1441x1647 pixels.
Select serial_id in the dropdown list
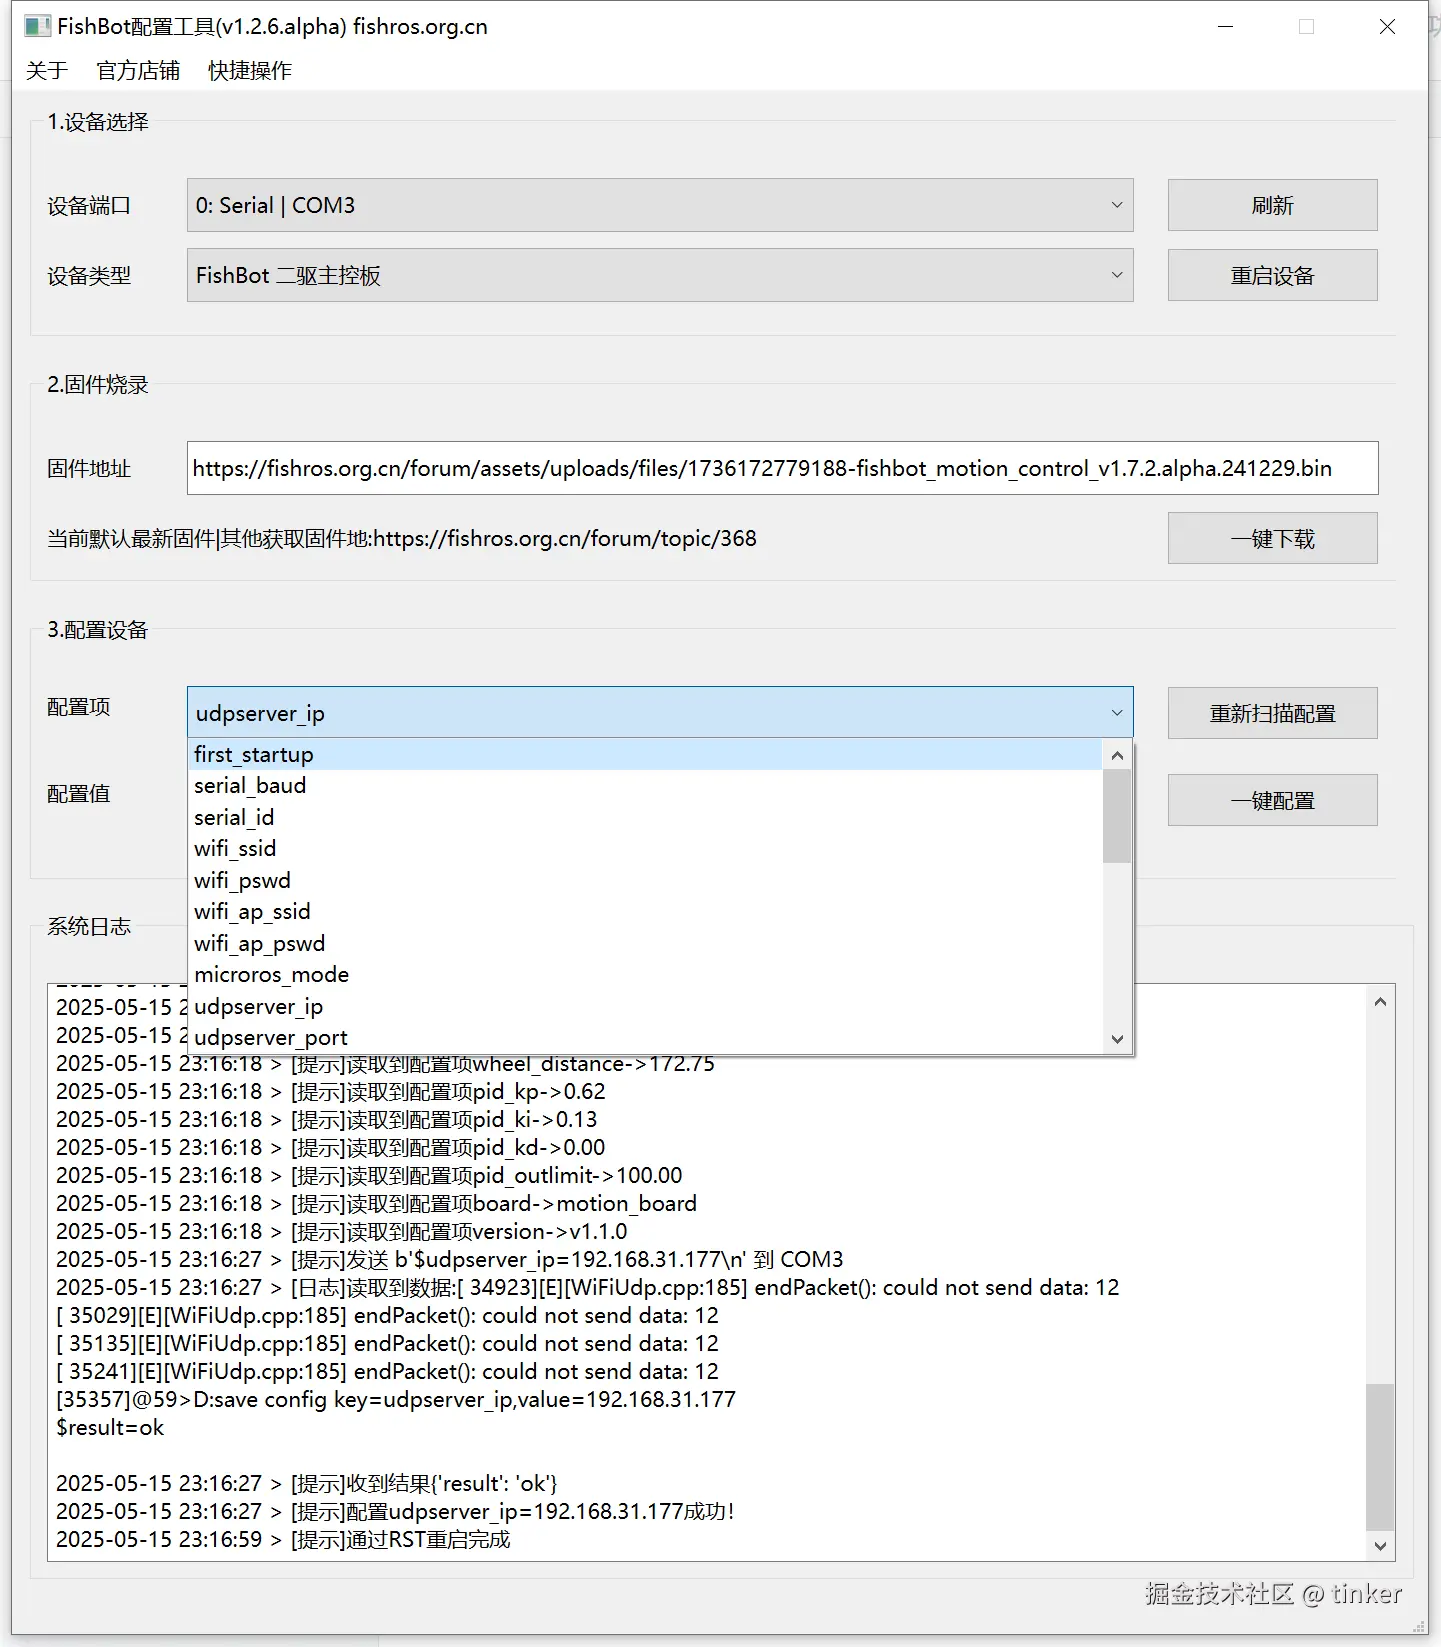646,817
